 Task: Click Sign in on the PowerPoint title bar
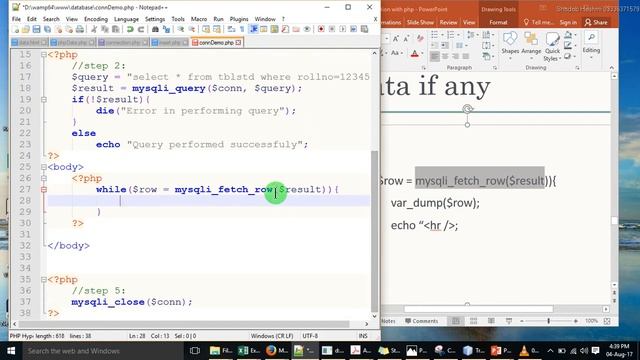(568, 22)
